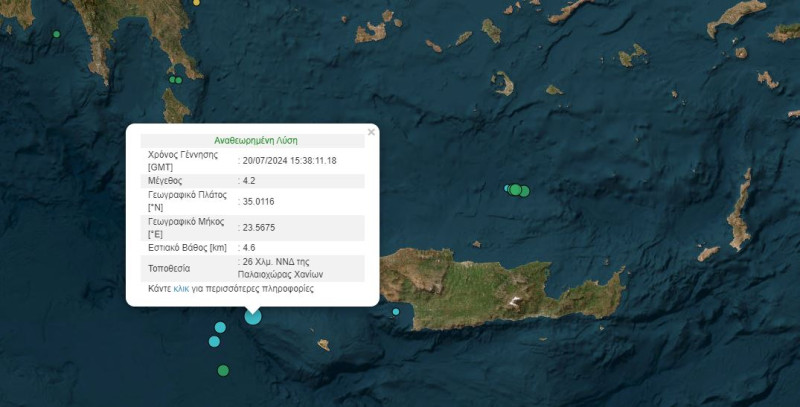Click the green marker in top-left corner

tap(56, 35)
